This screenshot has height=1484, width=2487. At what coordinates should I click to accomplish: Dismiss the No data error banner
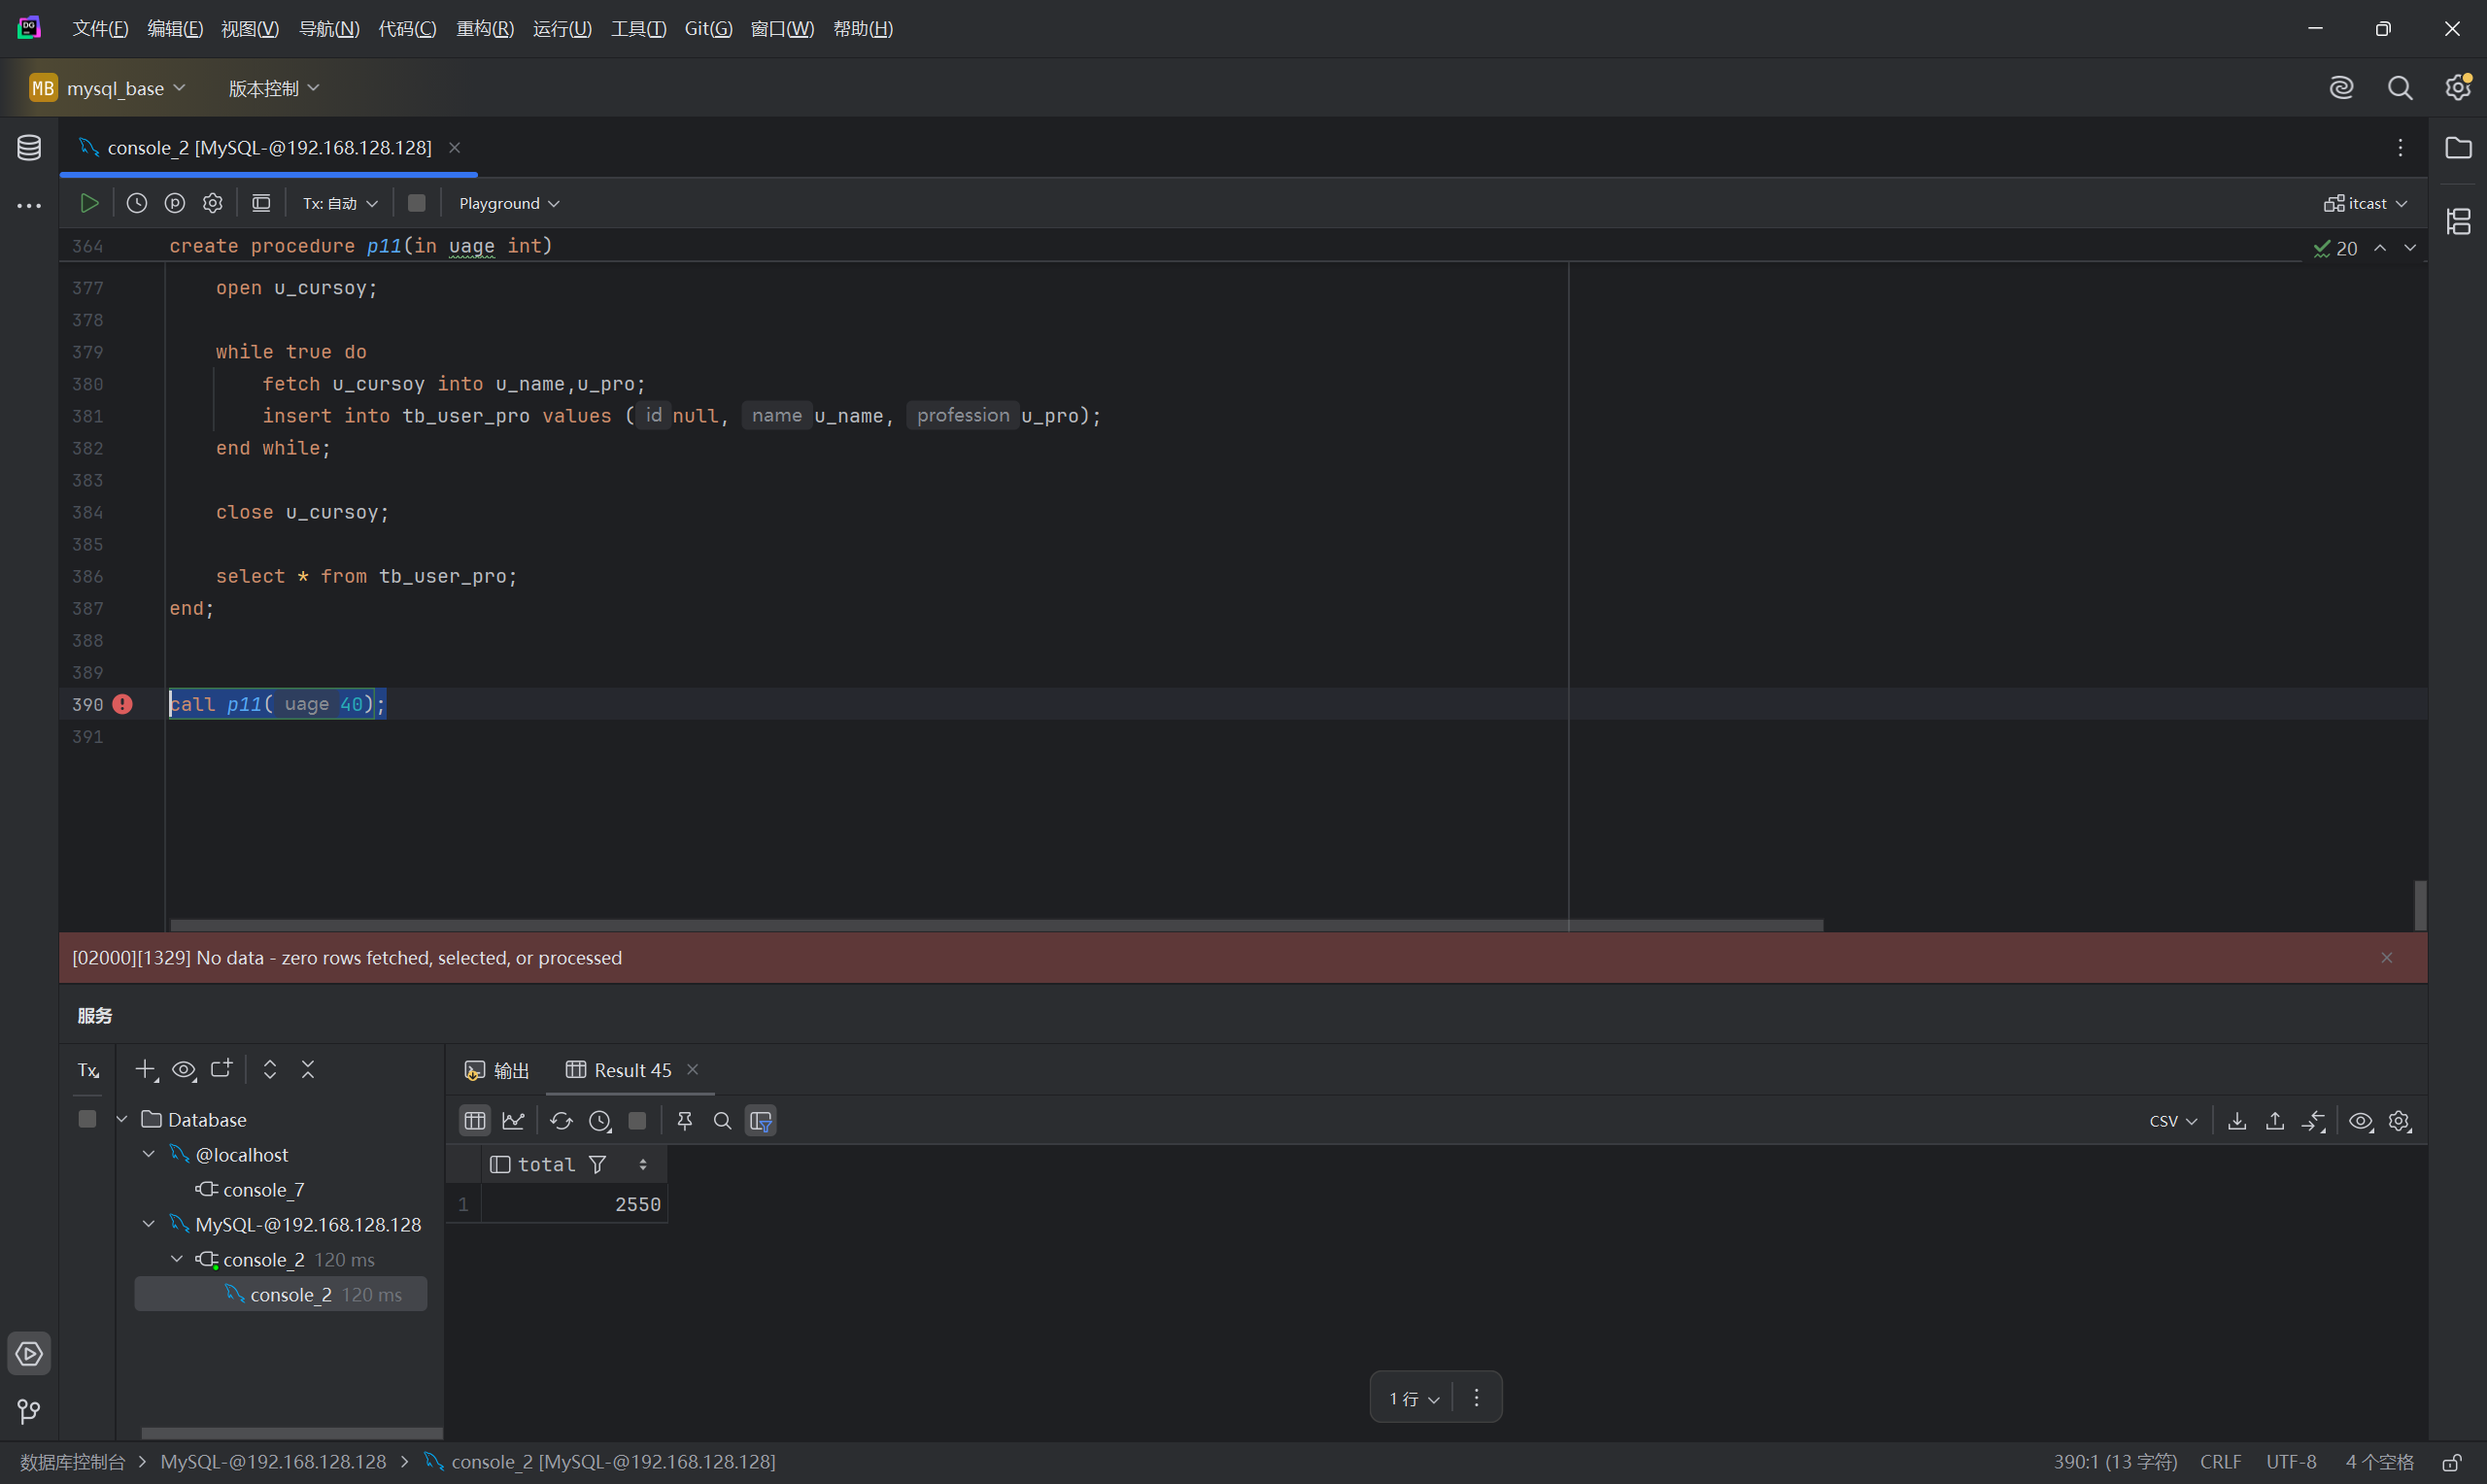(2386, 958)
